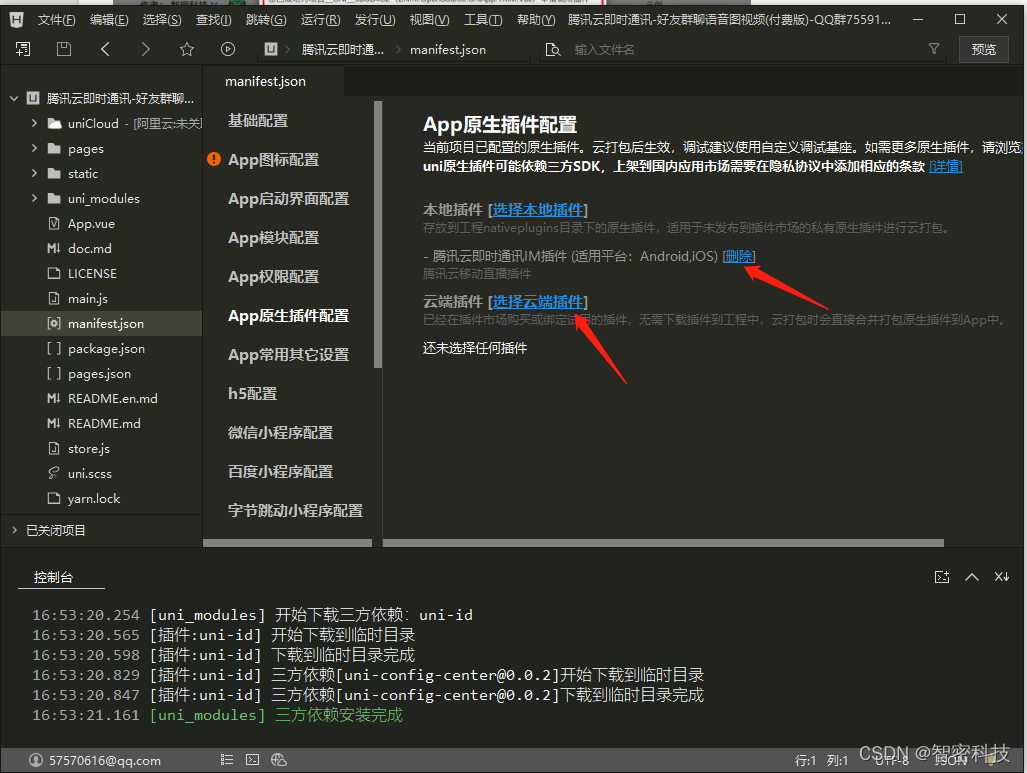Open pages.json in file tree
Viewport: 1027px width, 773px height.
coord(99,373)
